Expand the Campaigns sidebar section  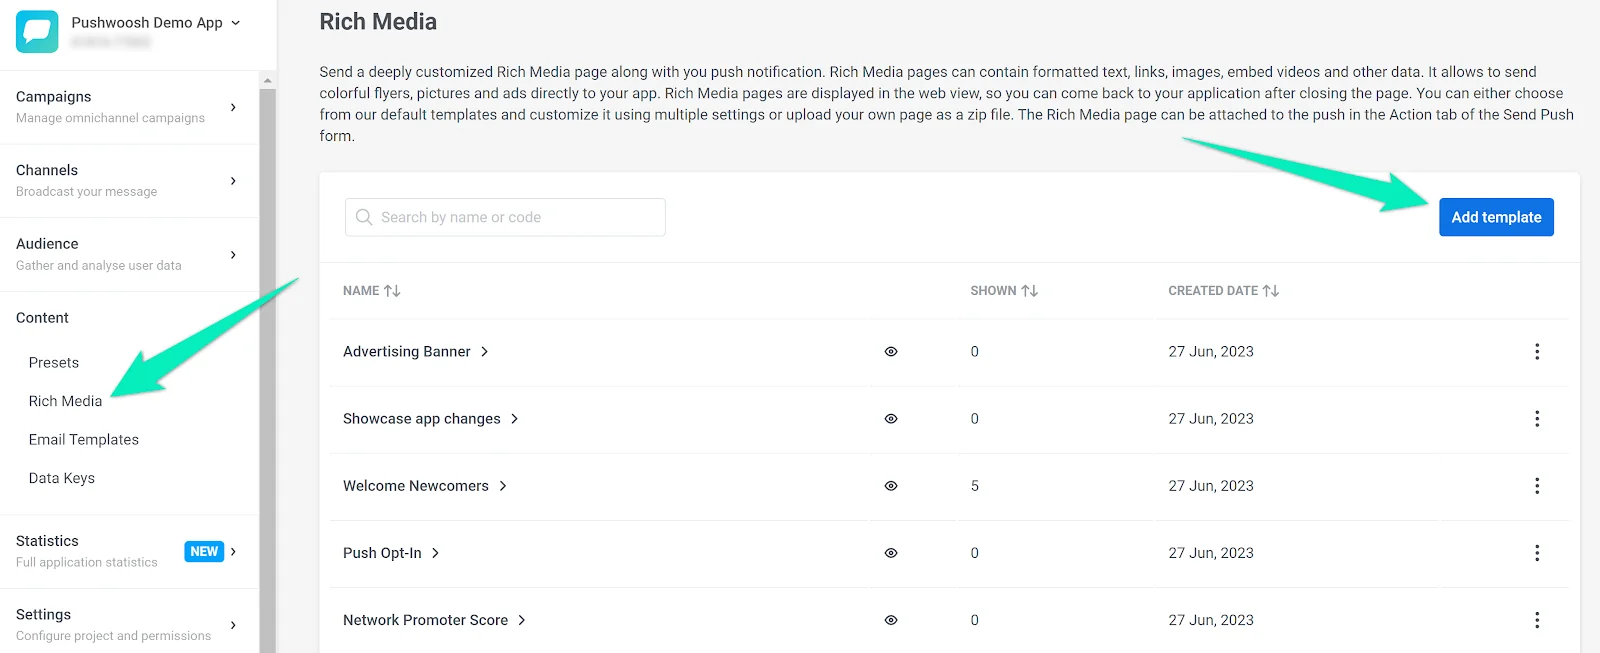coord(232,107)
